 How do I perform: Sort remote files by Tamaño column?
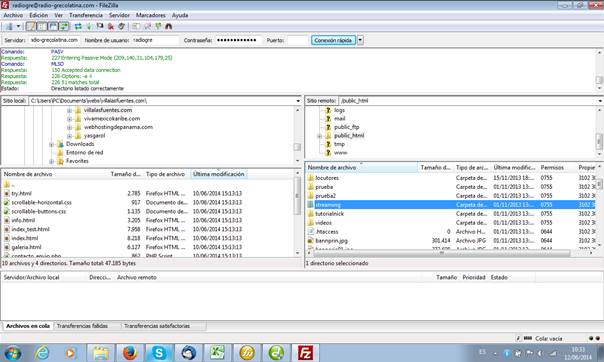(435, 168)
